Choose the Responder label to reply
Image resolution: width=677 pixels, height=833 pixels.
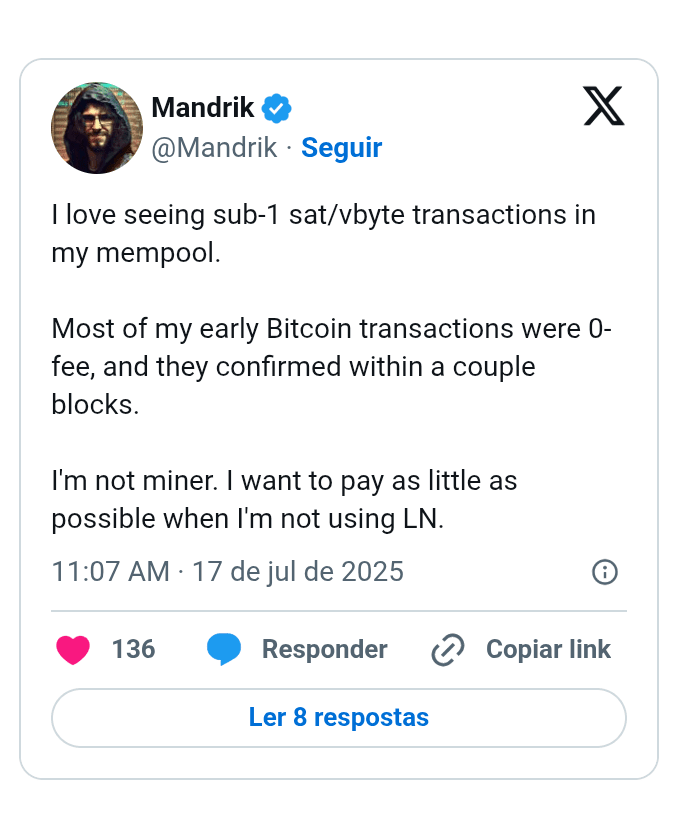coord(325,650)
